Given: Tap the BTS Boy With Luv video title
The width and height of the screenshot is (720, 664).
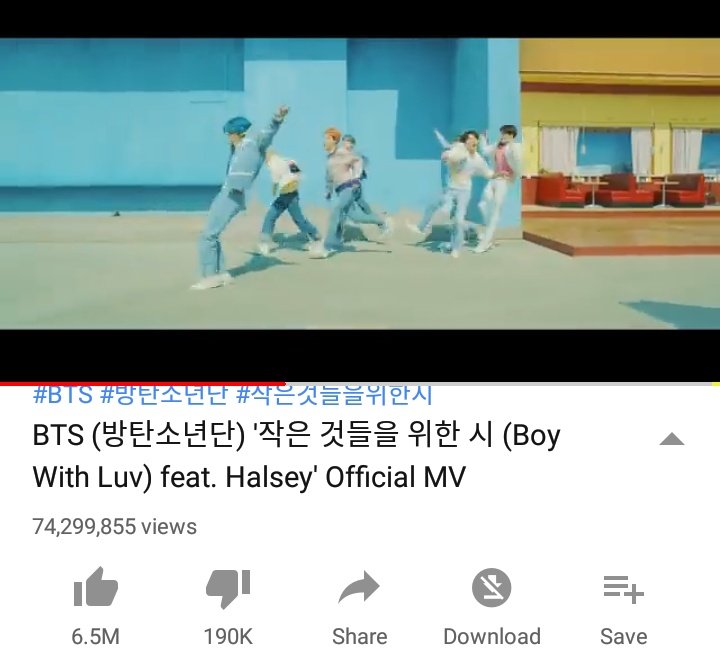Looking at the screenshot, I should coord(297,456).
